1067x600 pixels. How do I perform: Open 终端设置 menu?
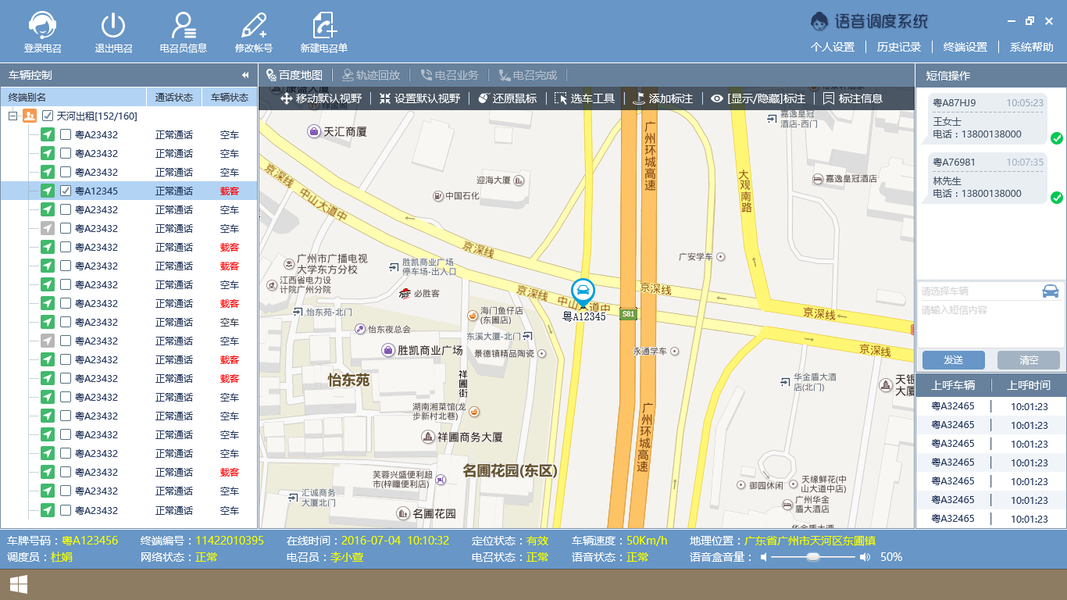click(x=965, y=47)
